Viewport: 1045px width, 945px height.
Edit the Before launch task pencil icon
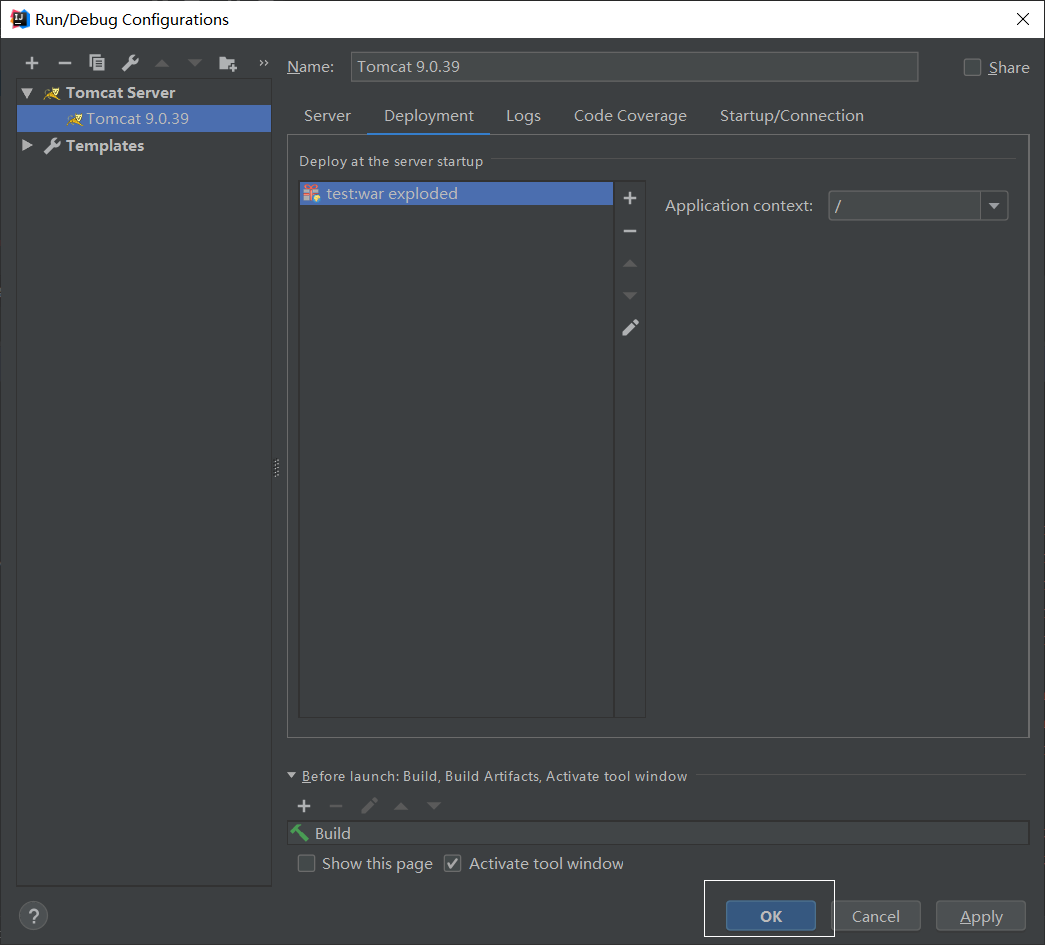coord(369,806)
